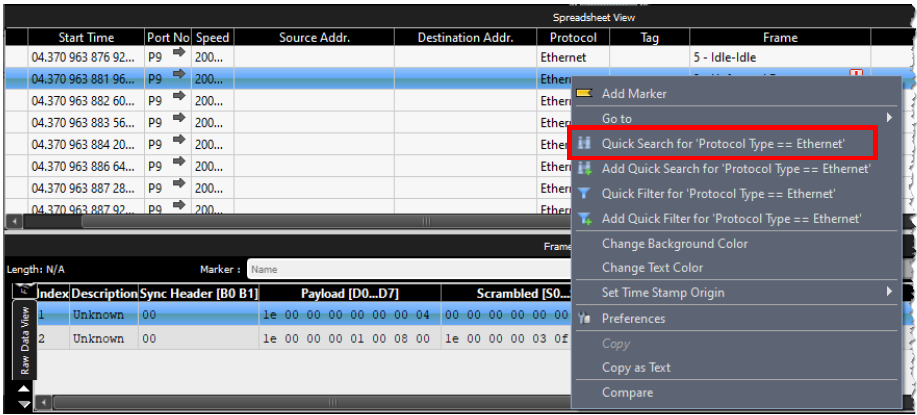The height and width of the screenshot is (415, 917).
Task: Expand the Set Time Stamp Origin arrow
Action: [890, 292]
